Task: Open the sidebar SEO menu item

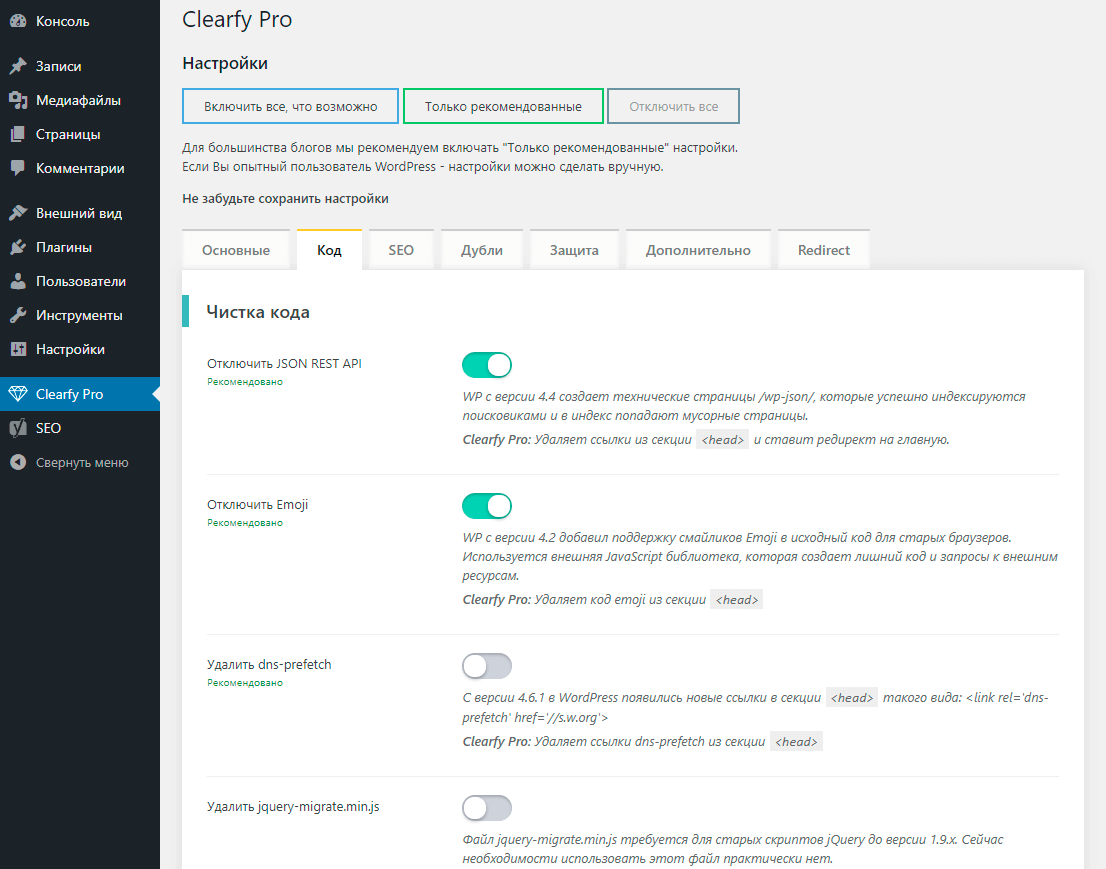Action: click(x=80, y=428)
